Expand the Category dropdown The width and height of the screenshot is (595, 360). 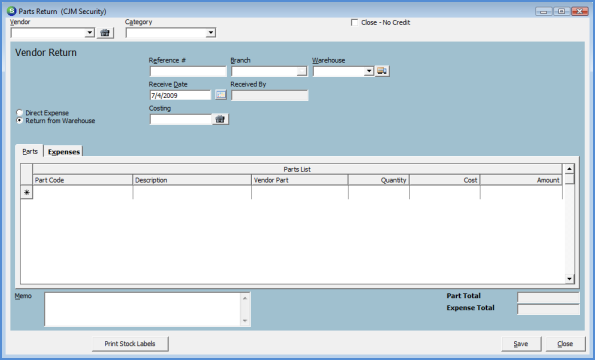[x=211, y=33]
